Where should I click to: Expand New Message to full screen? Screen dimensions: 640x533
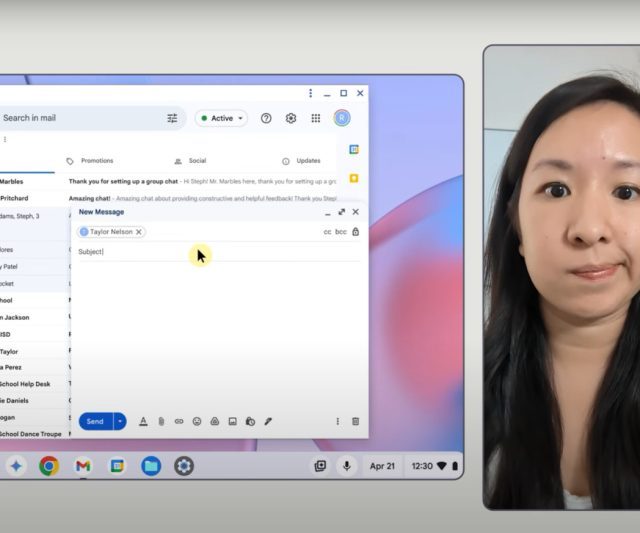[342, 212]
